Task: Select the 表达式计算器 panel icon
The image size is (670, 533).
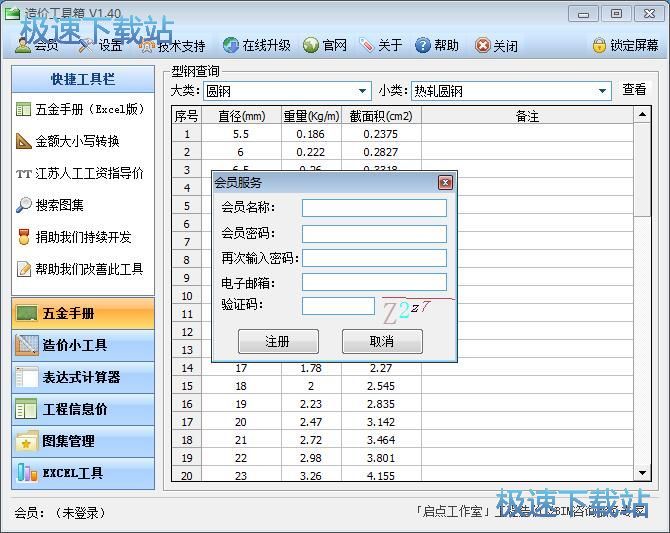Action: click(26, 377)
